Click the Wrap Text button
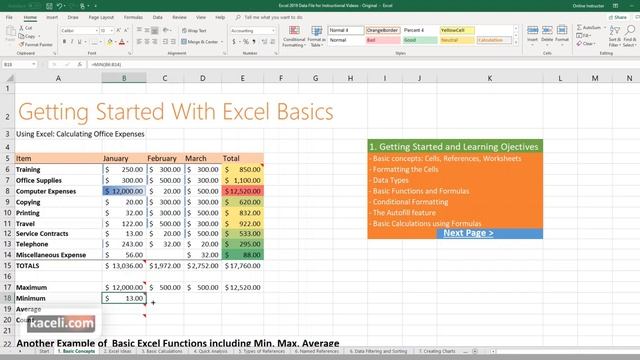640x360 pixels. click(x=194, y=31)
